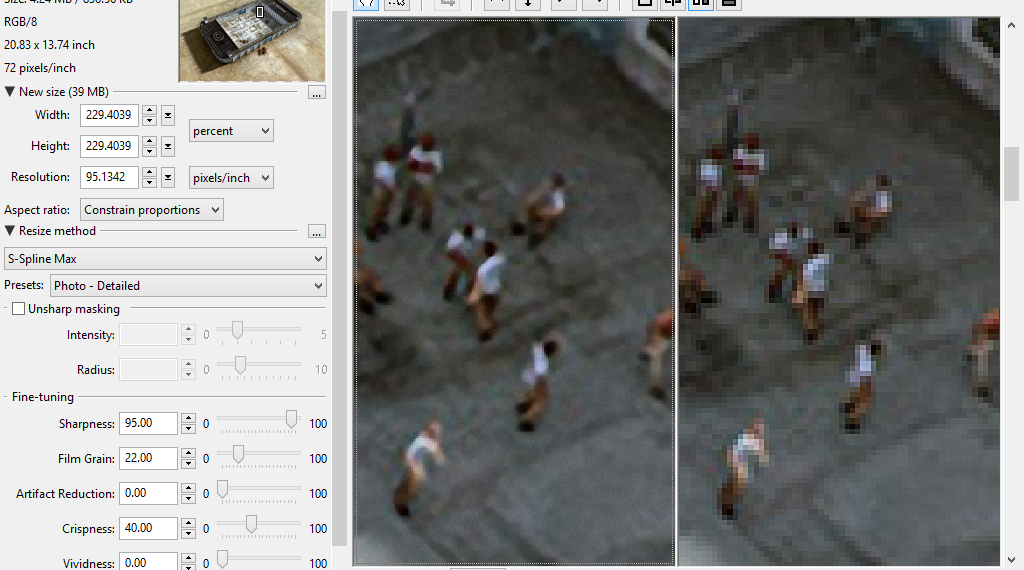1024x570 pixels.
Task: Increase Film Grain with the up arrow
Action: tap(188, 452)
